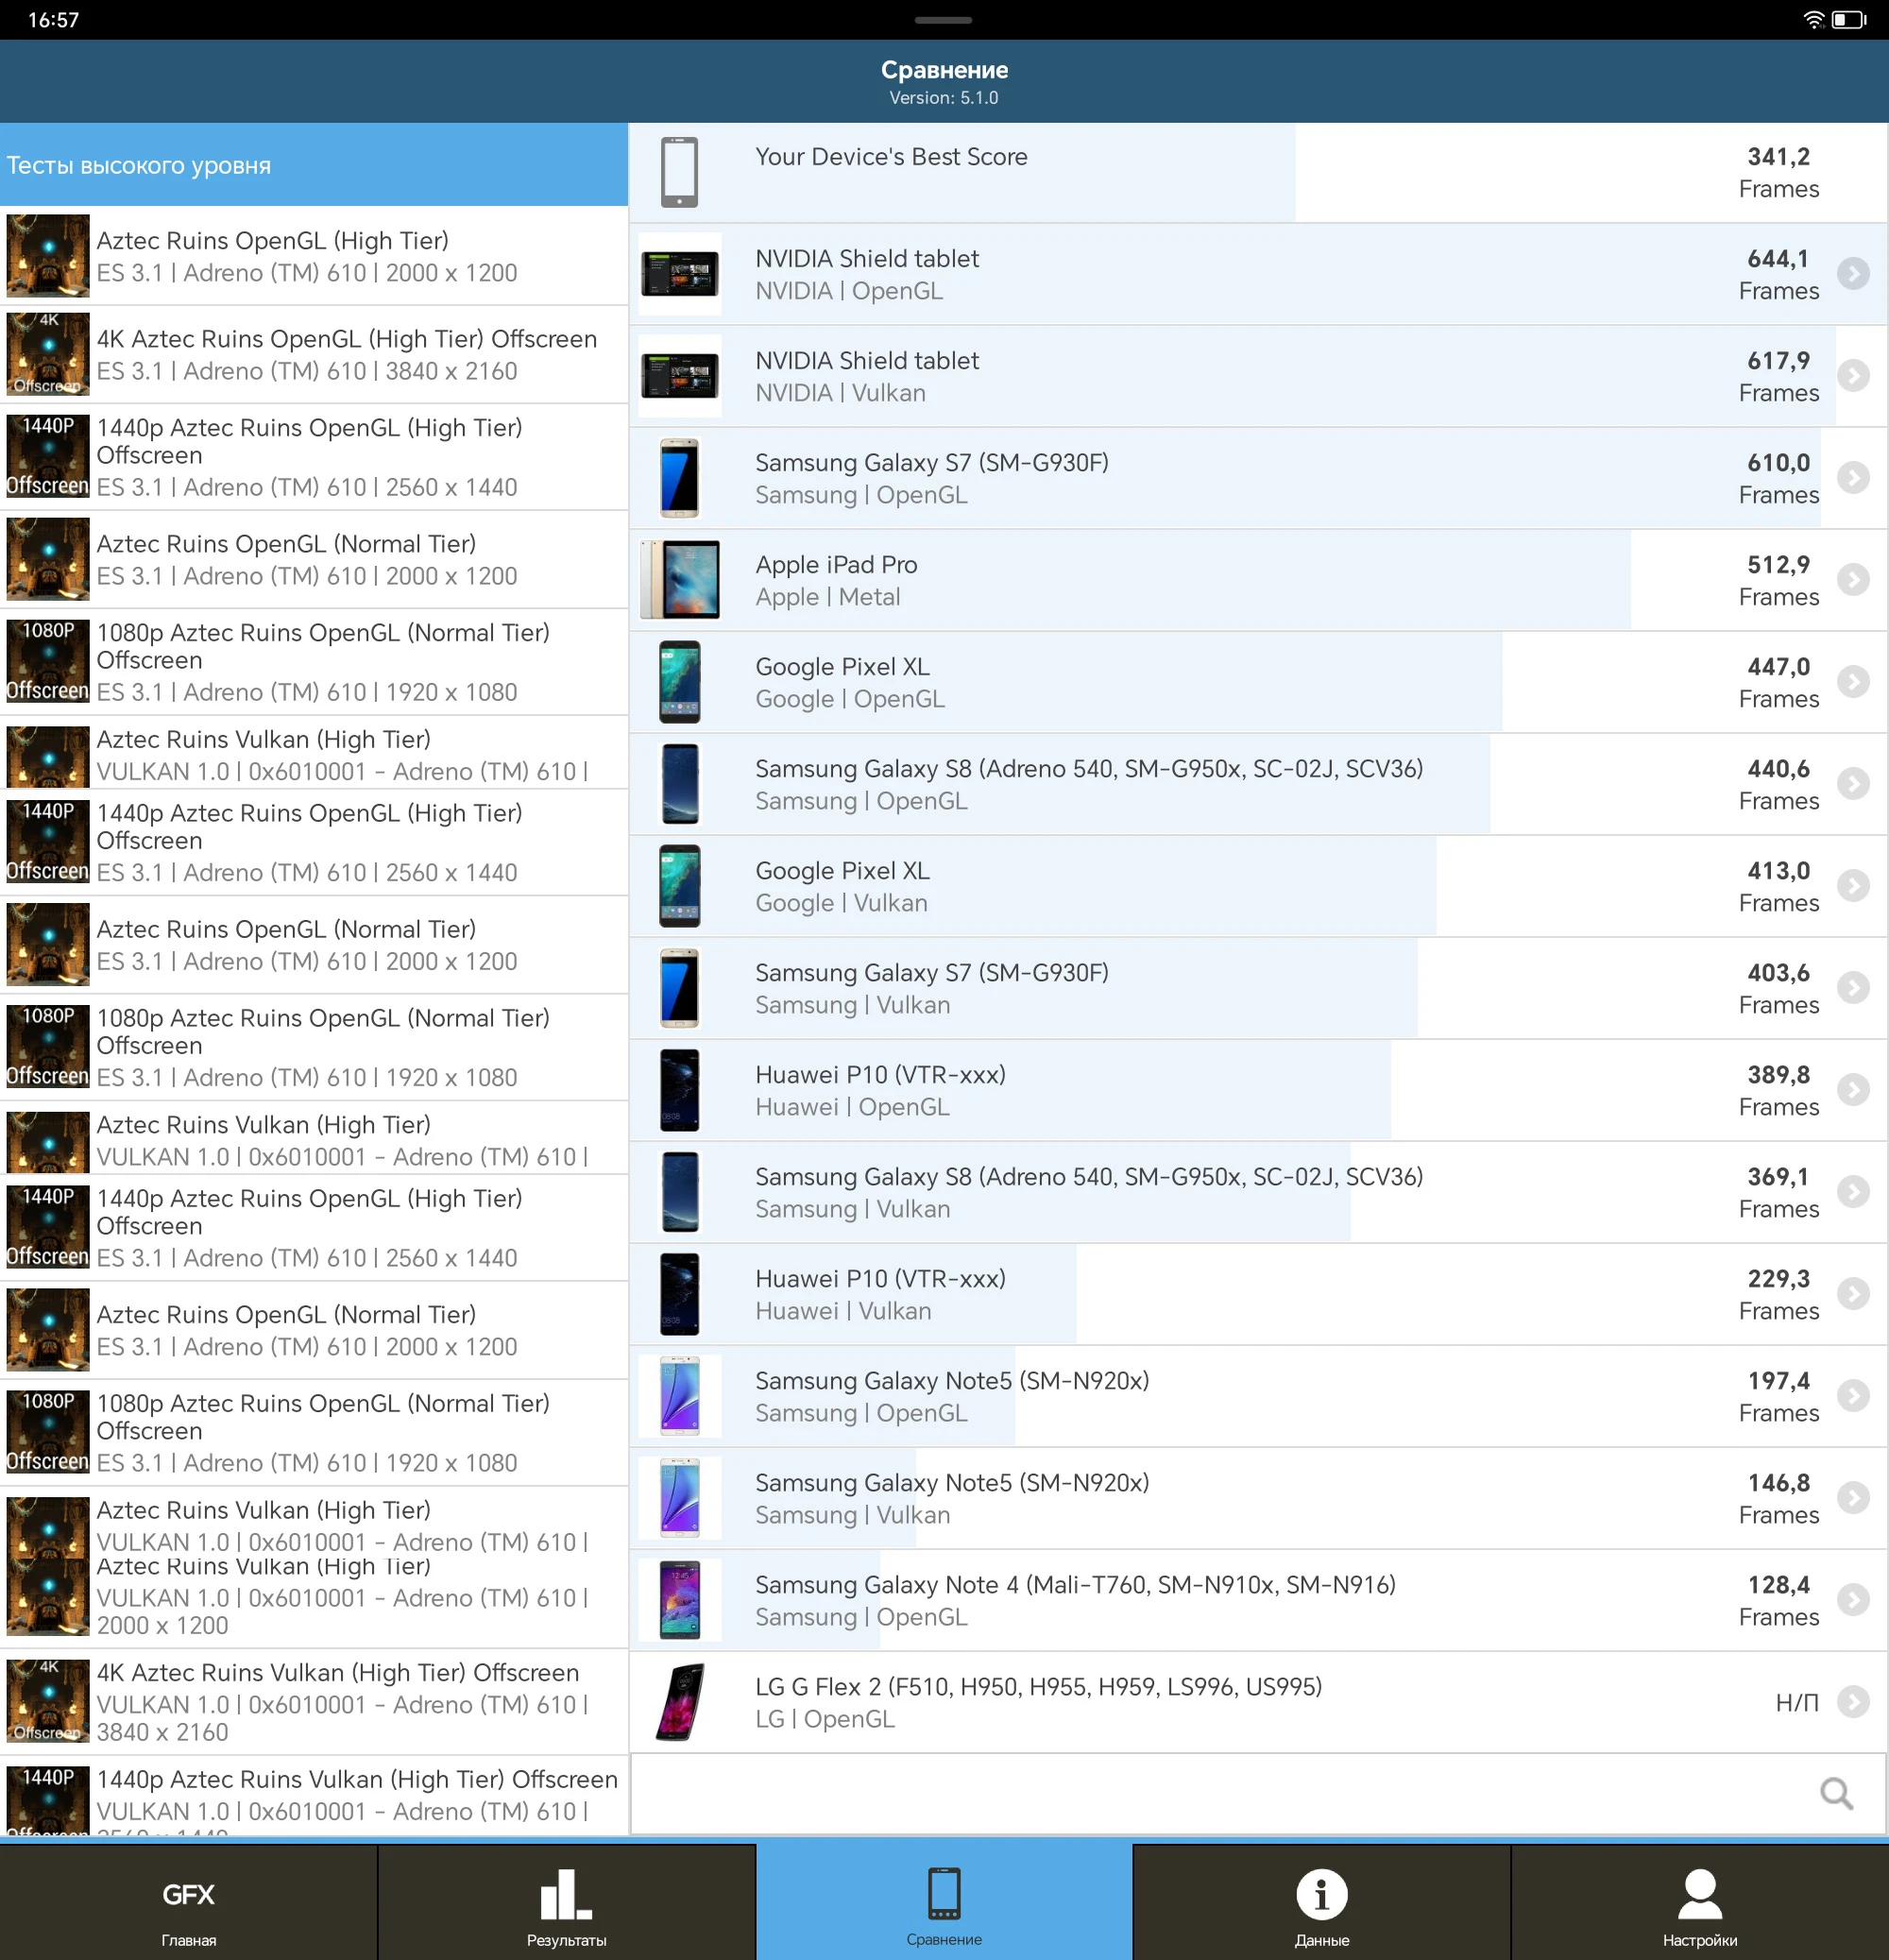
Task: Select 4K Aztec Ruins OpenGL (High Tier) Offscreen
Action: coord(314,355)
